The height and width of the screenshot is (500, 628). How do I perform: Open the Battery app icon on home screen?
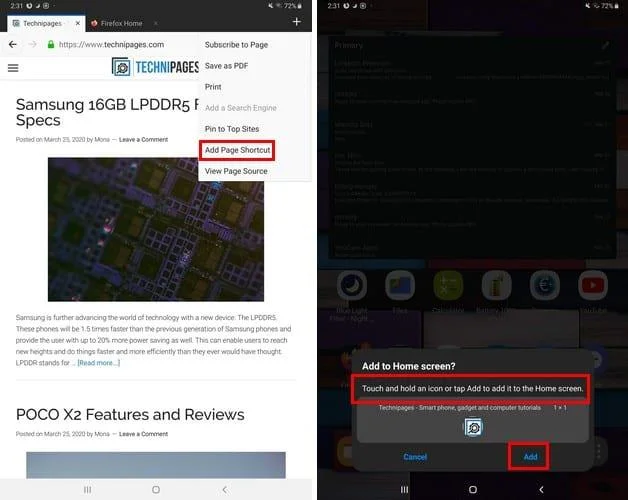(x=496, y=285)
